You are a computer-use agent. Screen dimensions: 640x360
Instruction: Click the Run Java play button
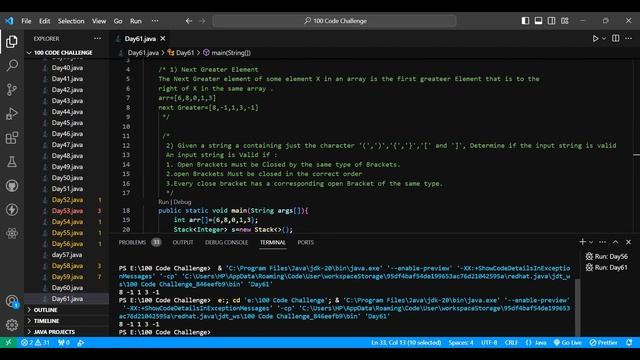[x=595, y=38]
